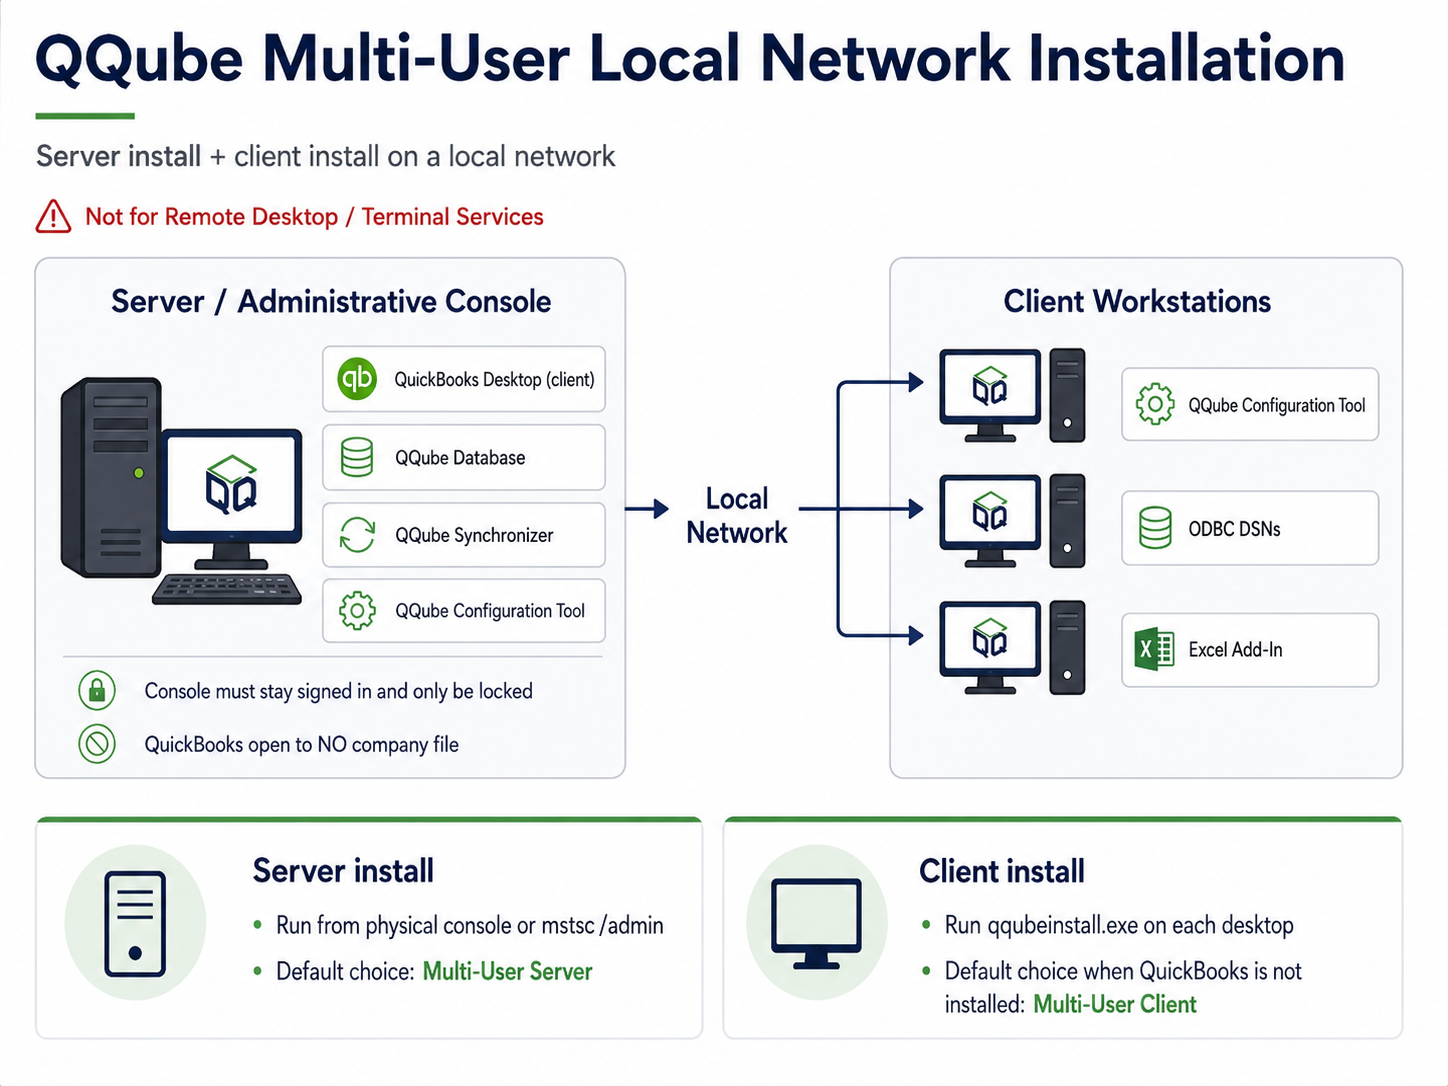The image size is (1448, 1086).
Task: Select the QQube Synchronizer box label
Action: 474,535
